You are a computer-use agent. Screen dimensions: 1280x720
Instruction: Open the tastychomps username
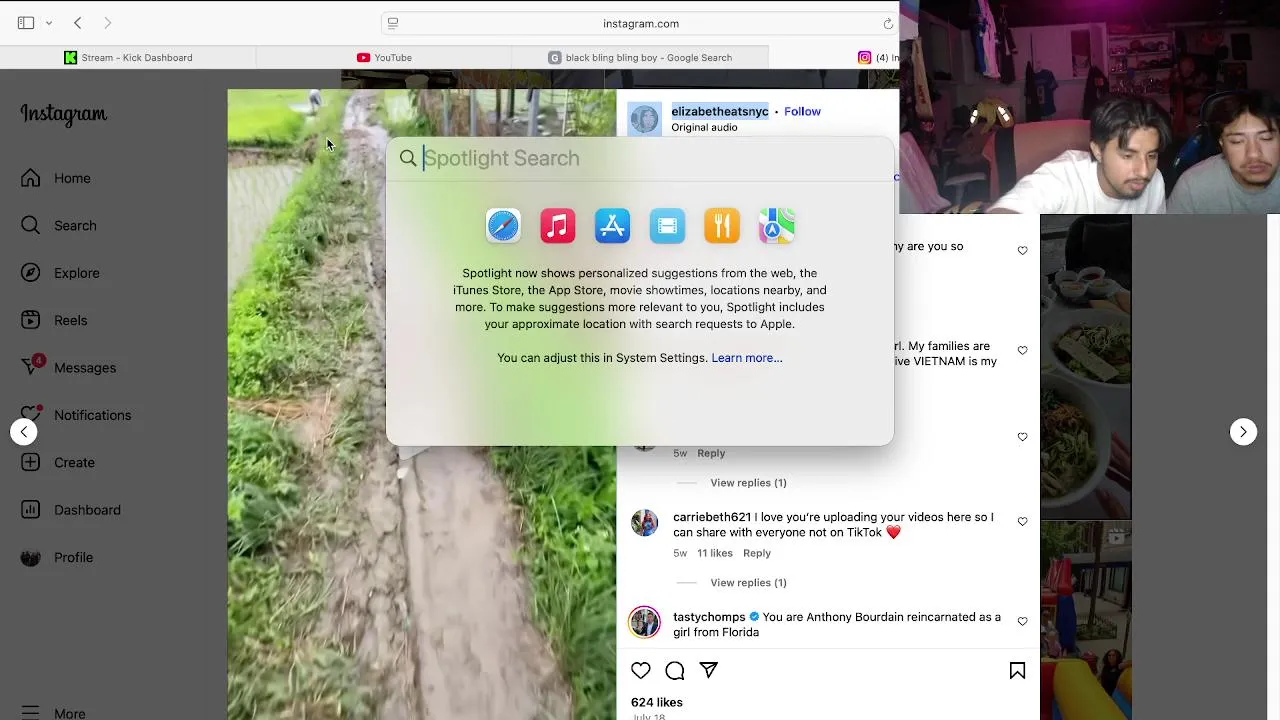click(x=709, y=617)
